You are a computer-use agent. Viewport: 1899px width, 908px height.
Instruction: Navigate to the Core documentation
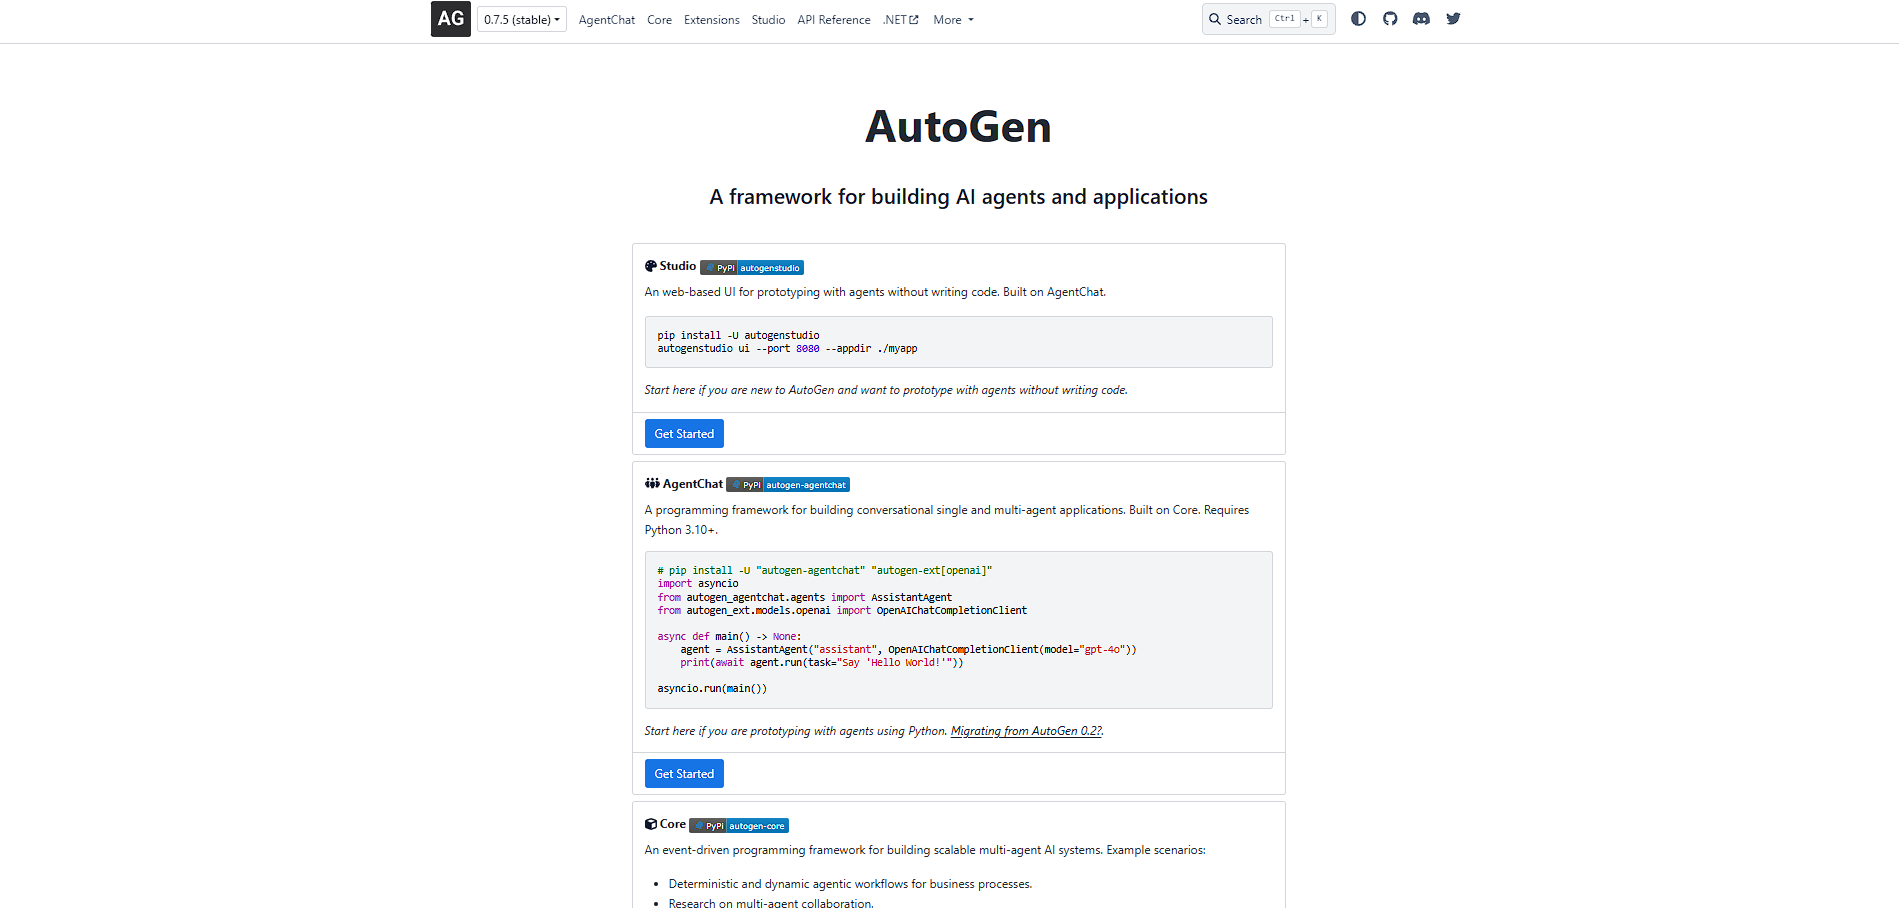tap(659, 19)
